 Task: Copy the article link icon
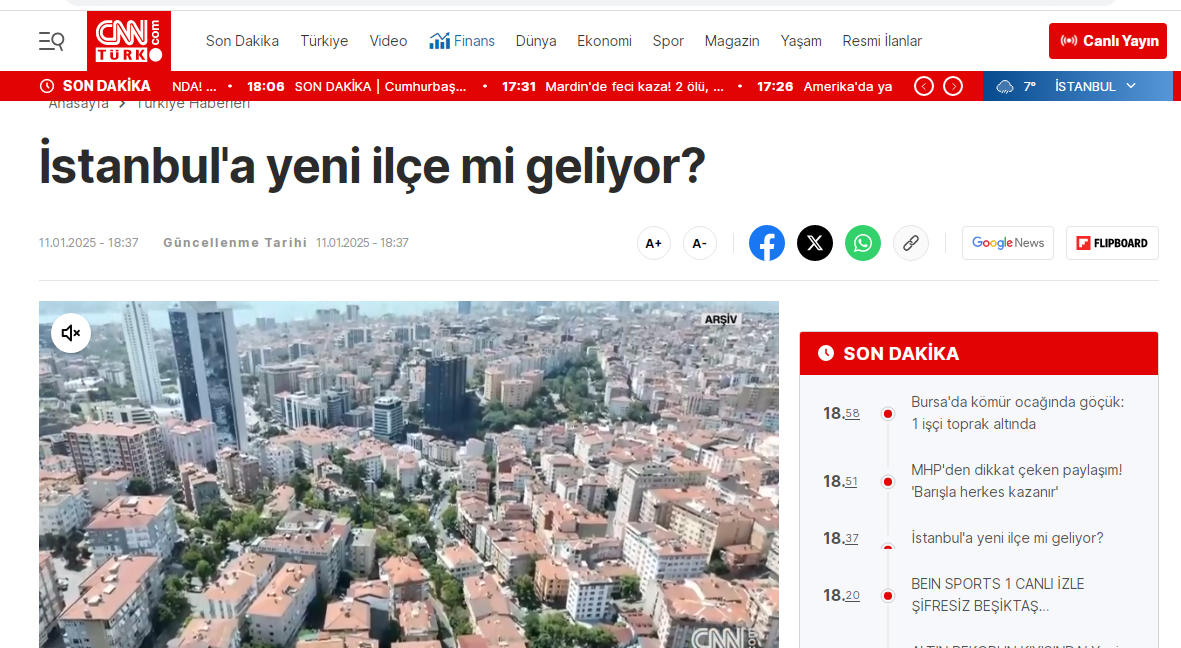tap(911, 243)
